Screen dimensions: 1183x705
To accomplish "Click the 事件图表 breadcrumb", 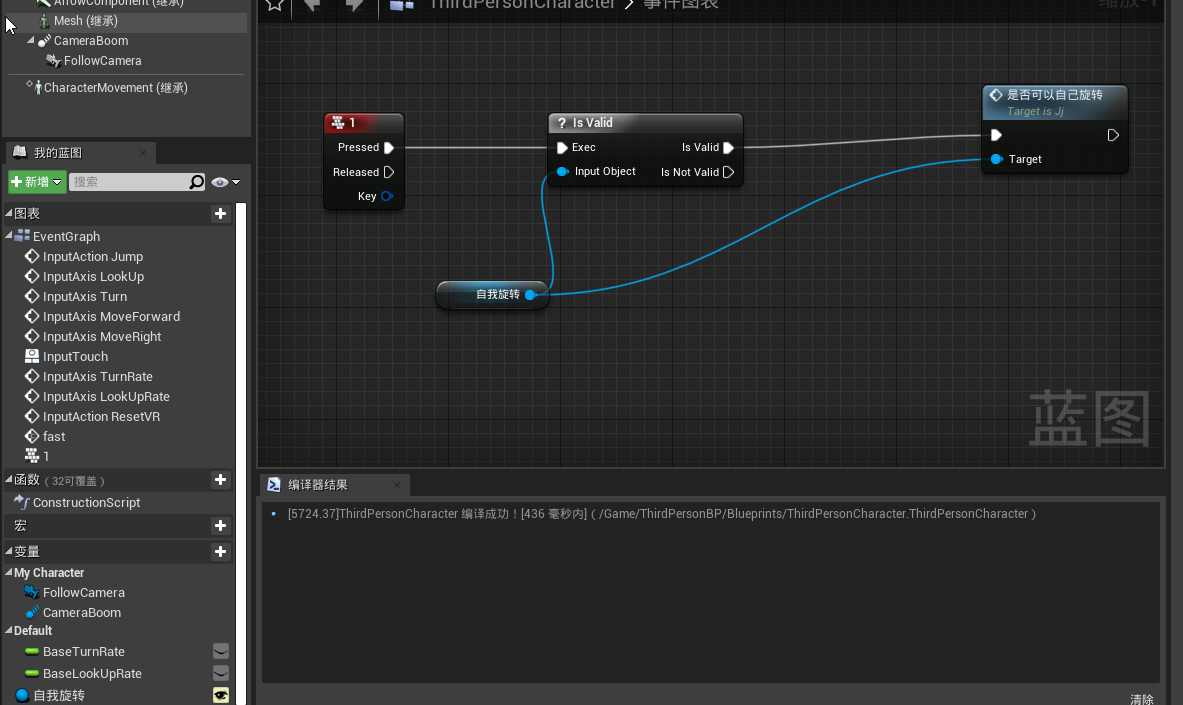I will (681, 5).
